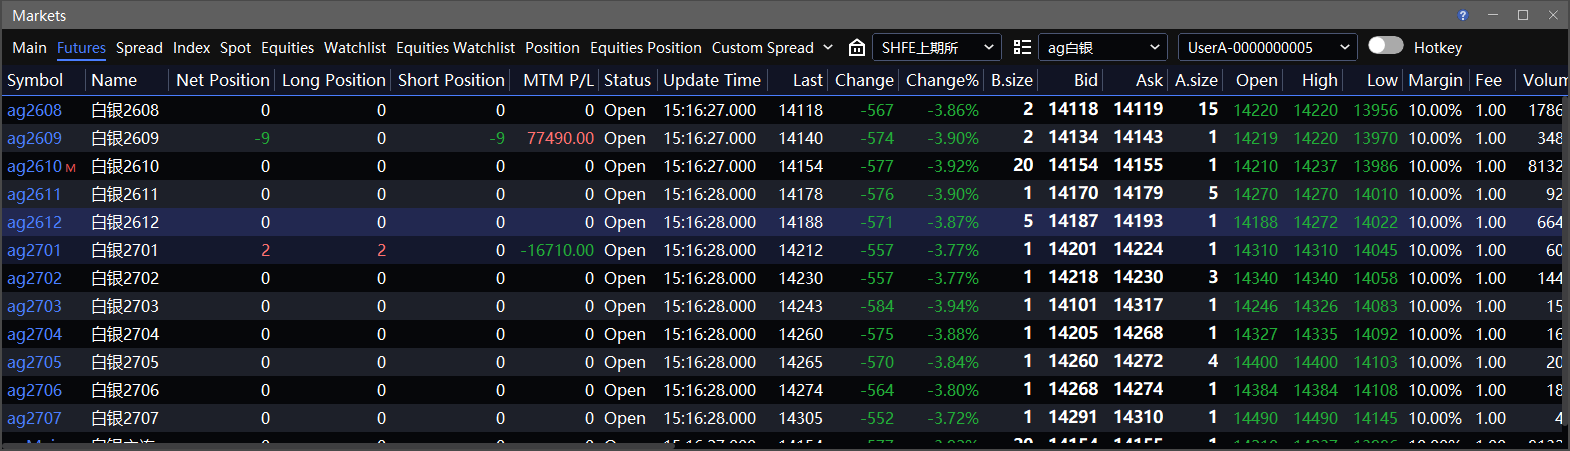Open the Custom Spread tab
This screenshot has height=451, width=1570.
pyautogui.click(x=763, y=47)
